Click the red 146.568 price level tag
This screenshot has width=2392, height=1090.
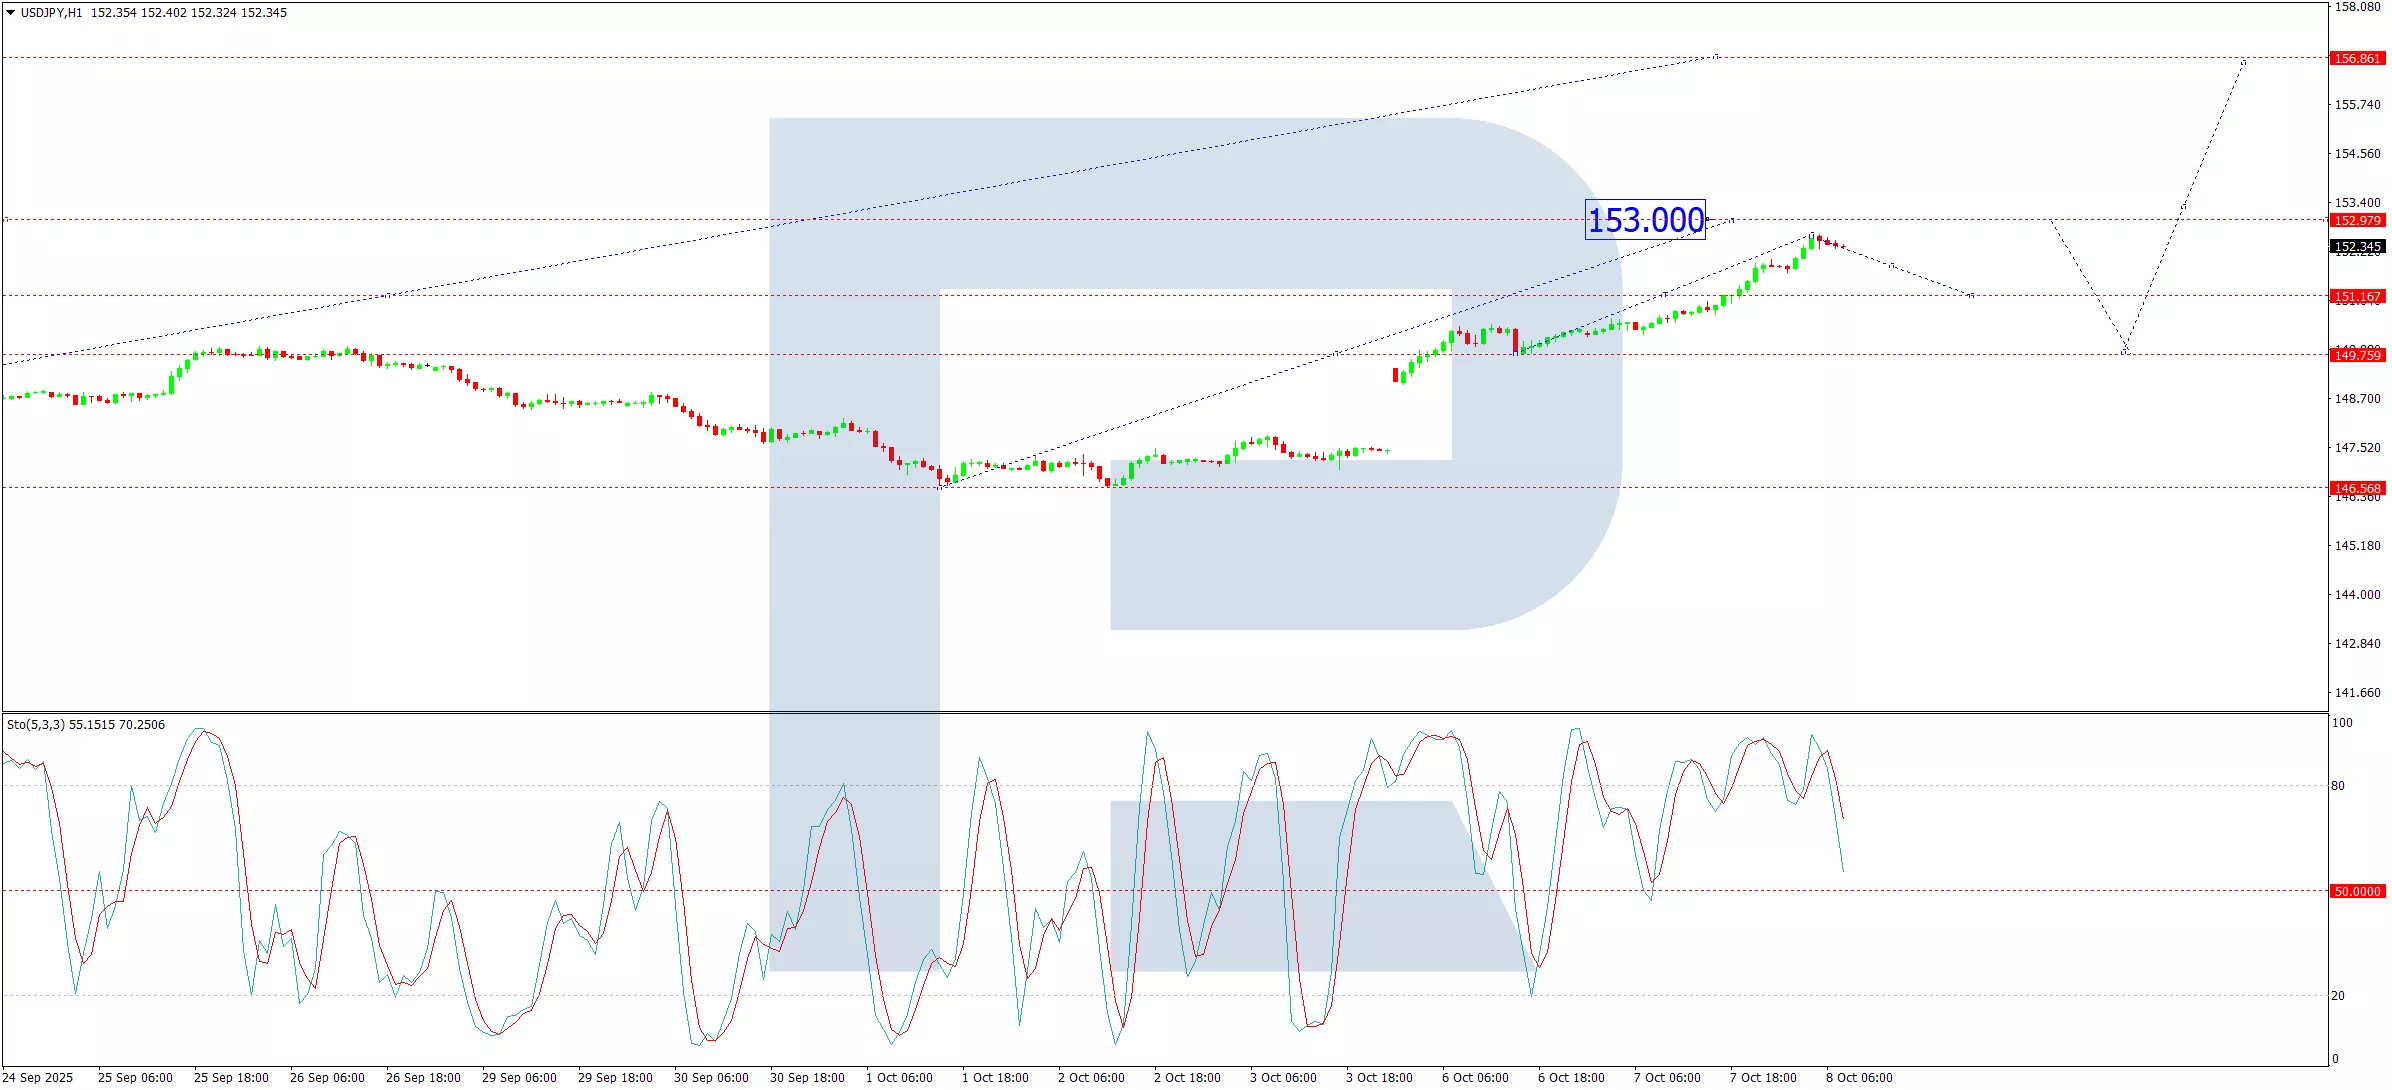(x=2357, y=489)
